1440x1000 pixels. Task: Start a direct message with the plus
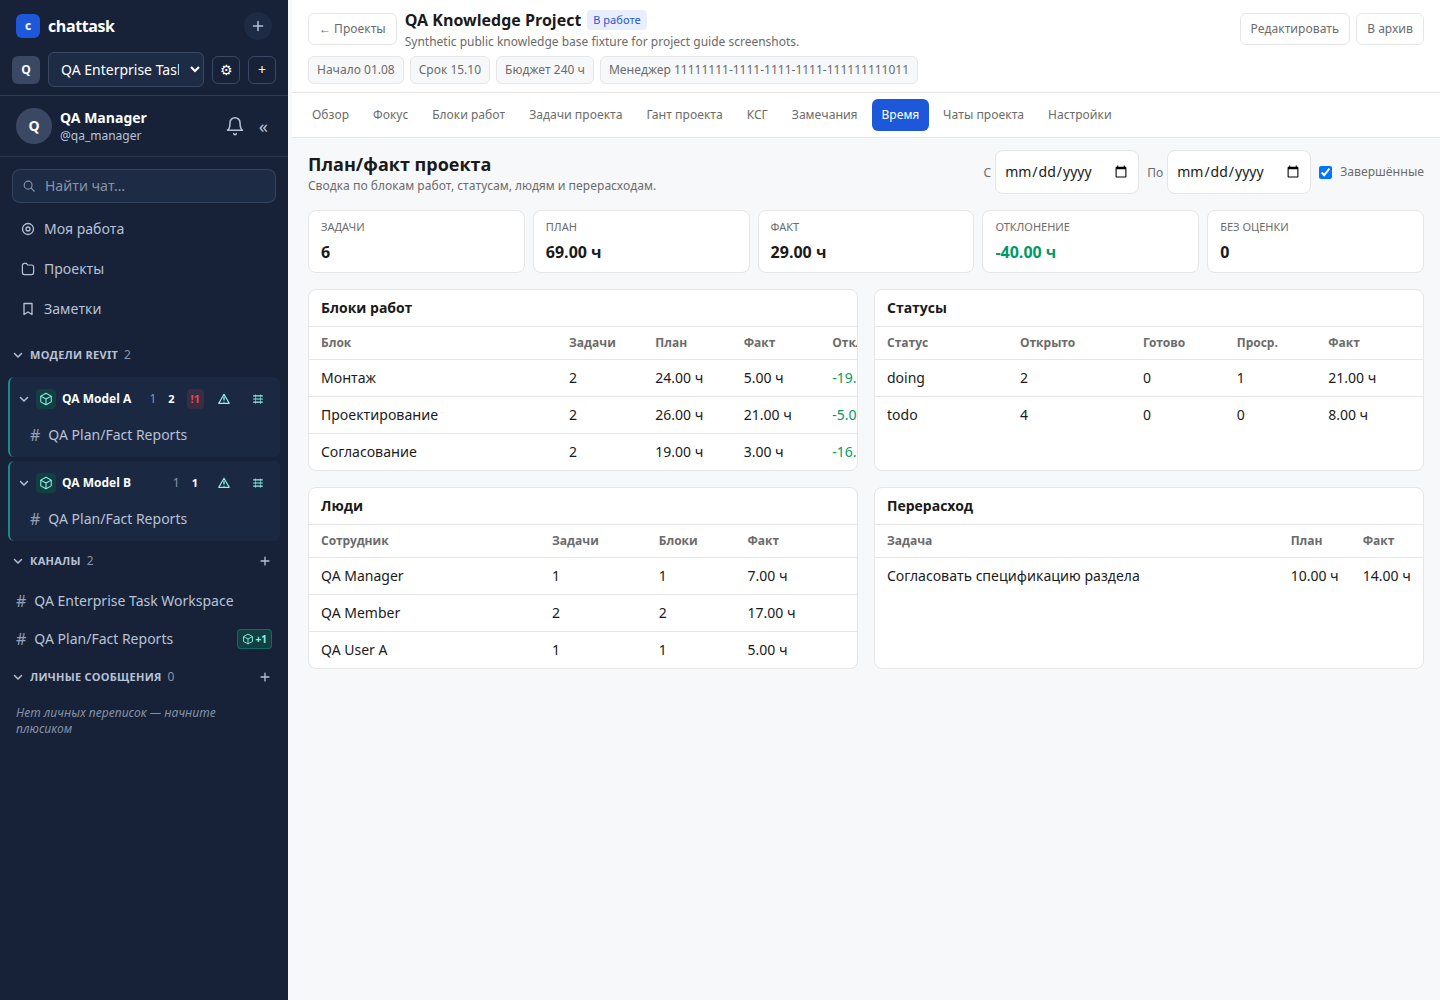(x=265, y=677)
